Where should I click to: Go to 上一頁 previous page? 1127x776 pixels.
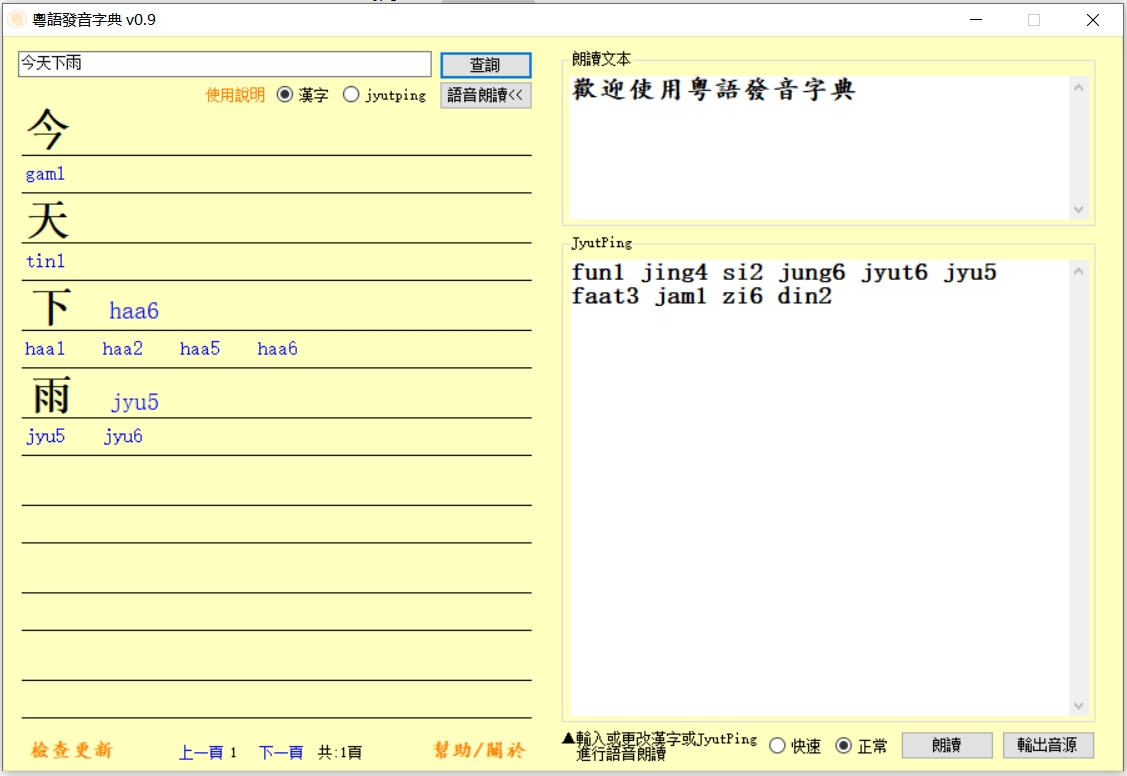coord(200,752)
